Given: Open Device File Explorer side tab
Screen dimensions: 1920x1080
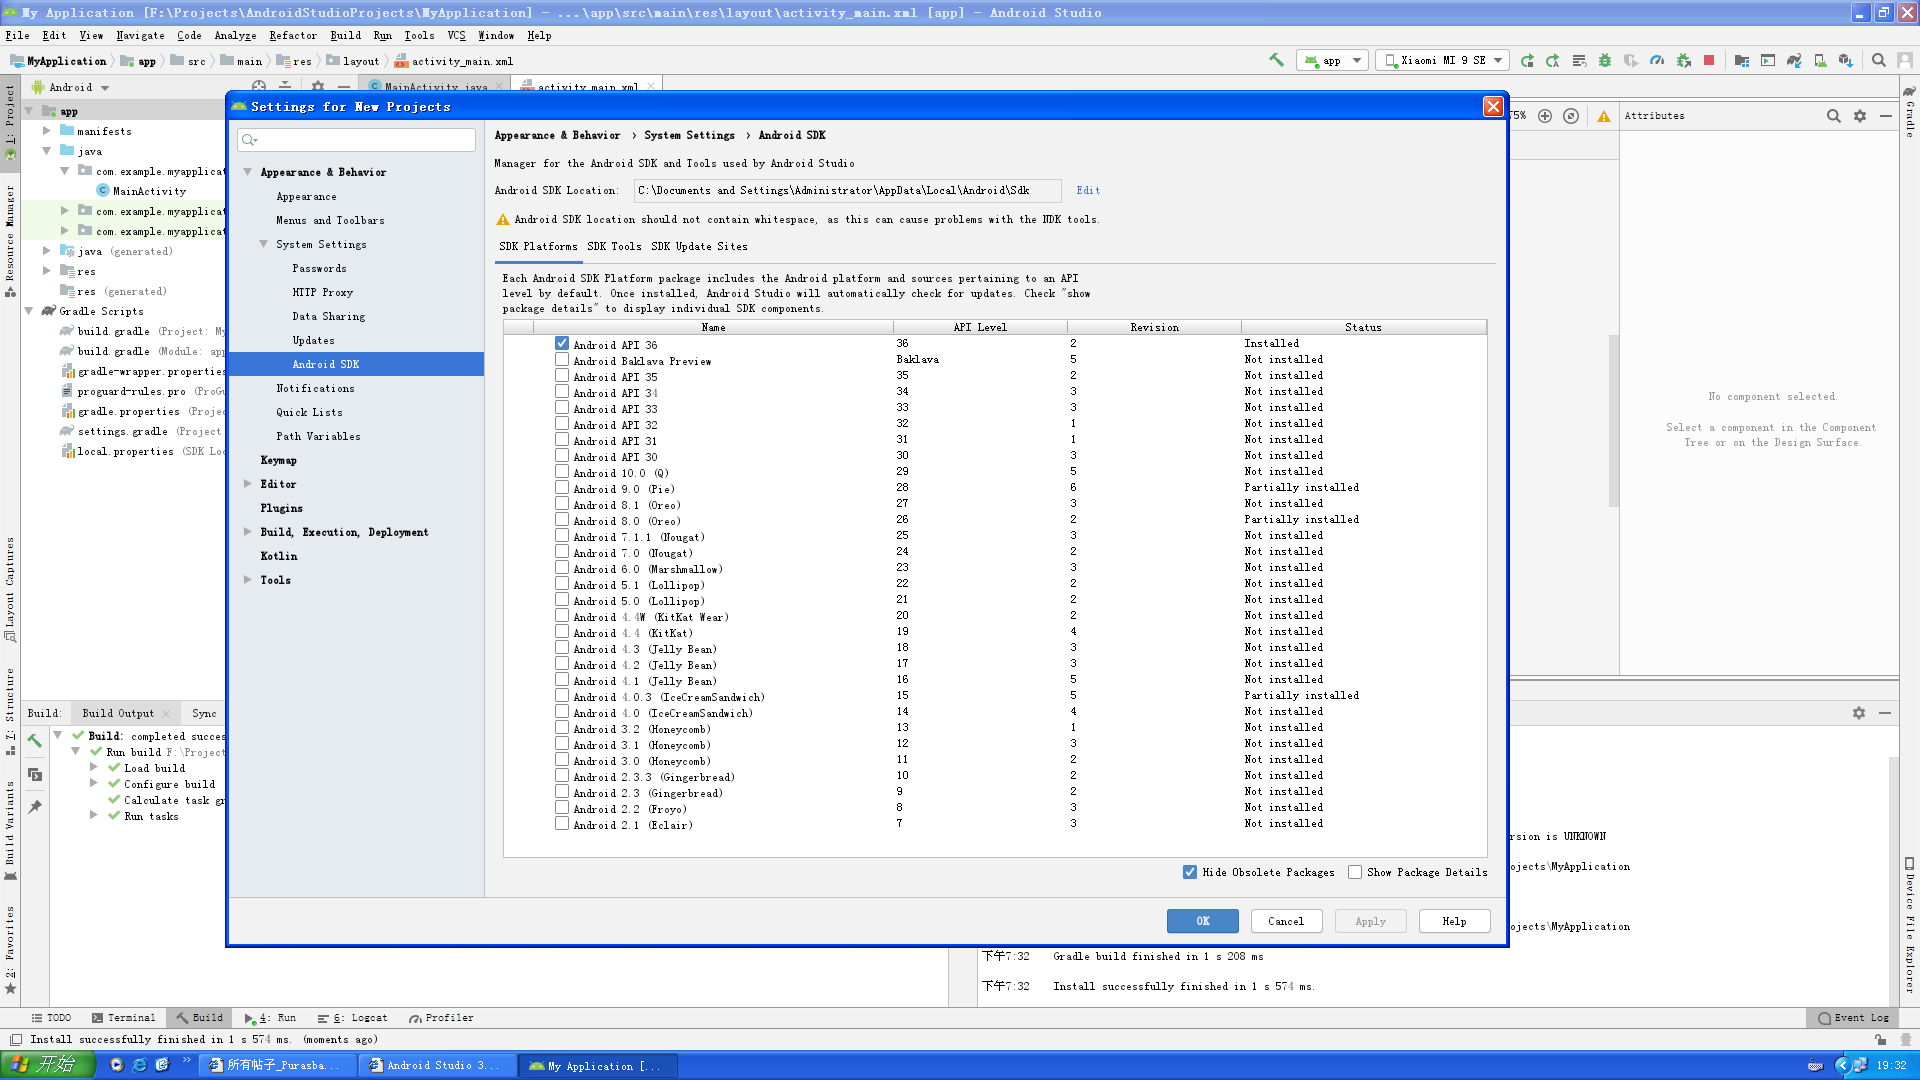Looking at the screenshot, I should [x=1910, y=925].
